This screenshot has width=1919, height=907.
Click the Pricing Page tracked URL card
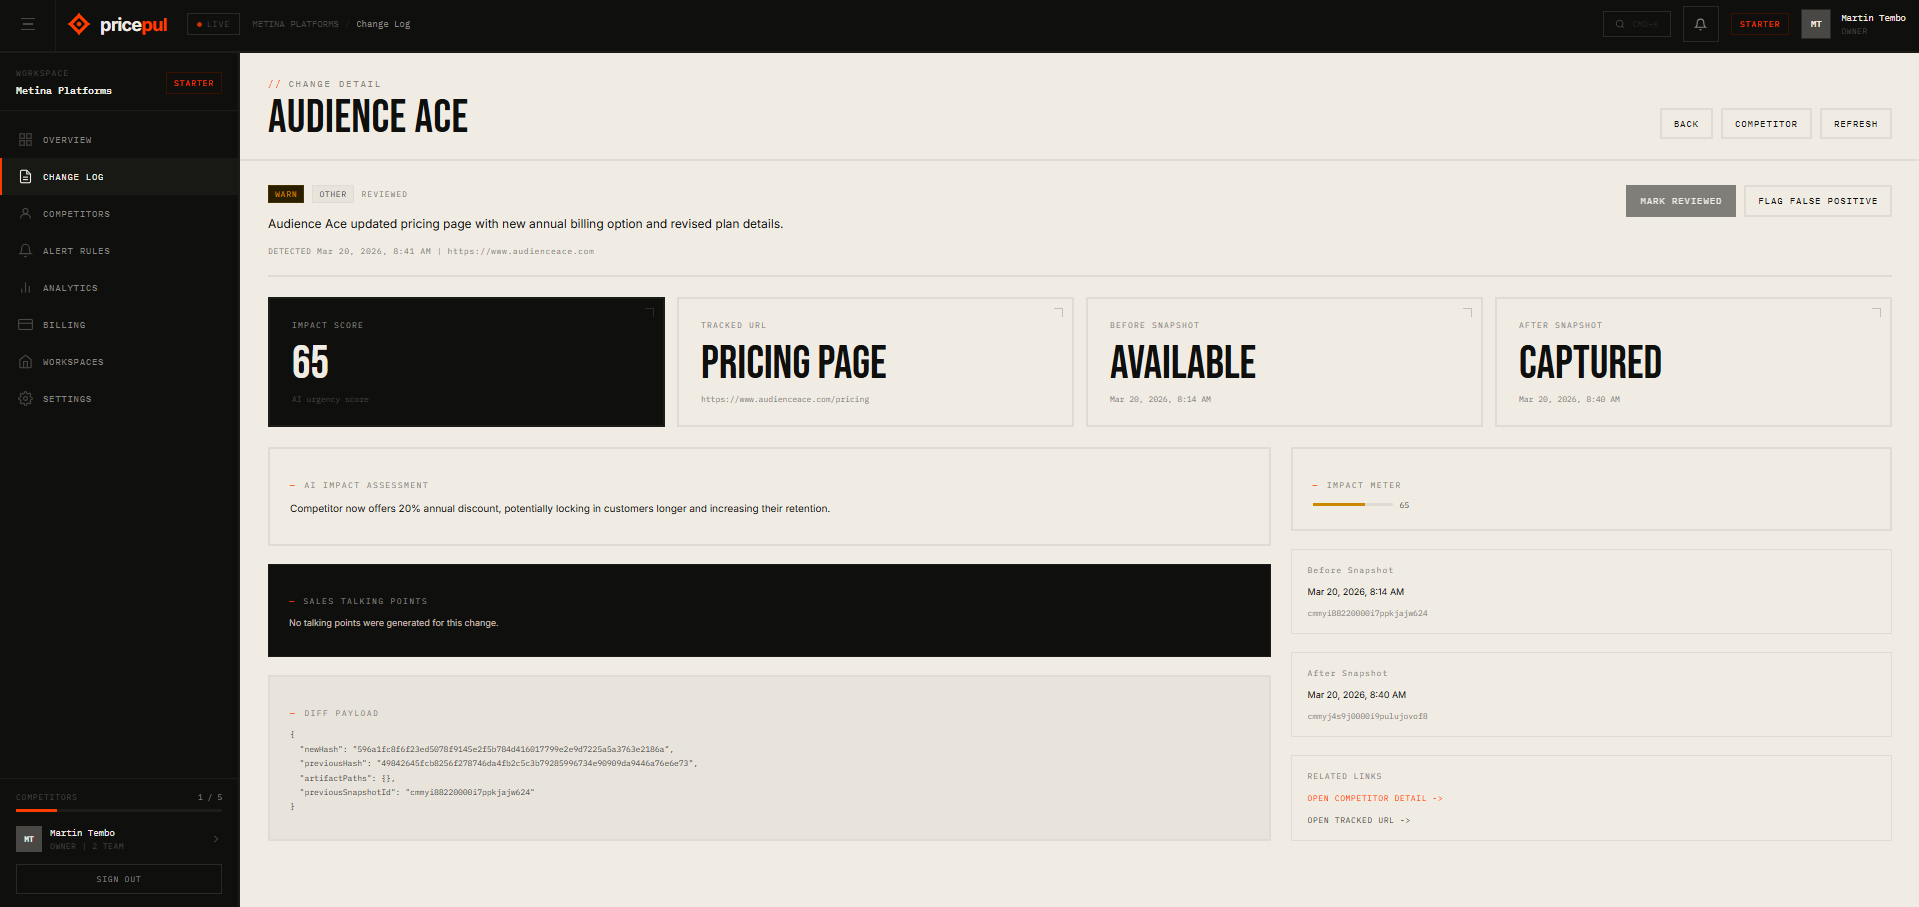(x=875, y=362)
